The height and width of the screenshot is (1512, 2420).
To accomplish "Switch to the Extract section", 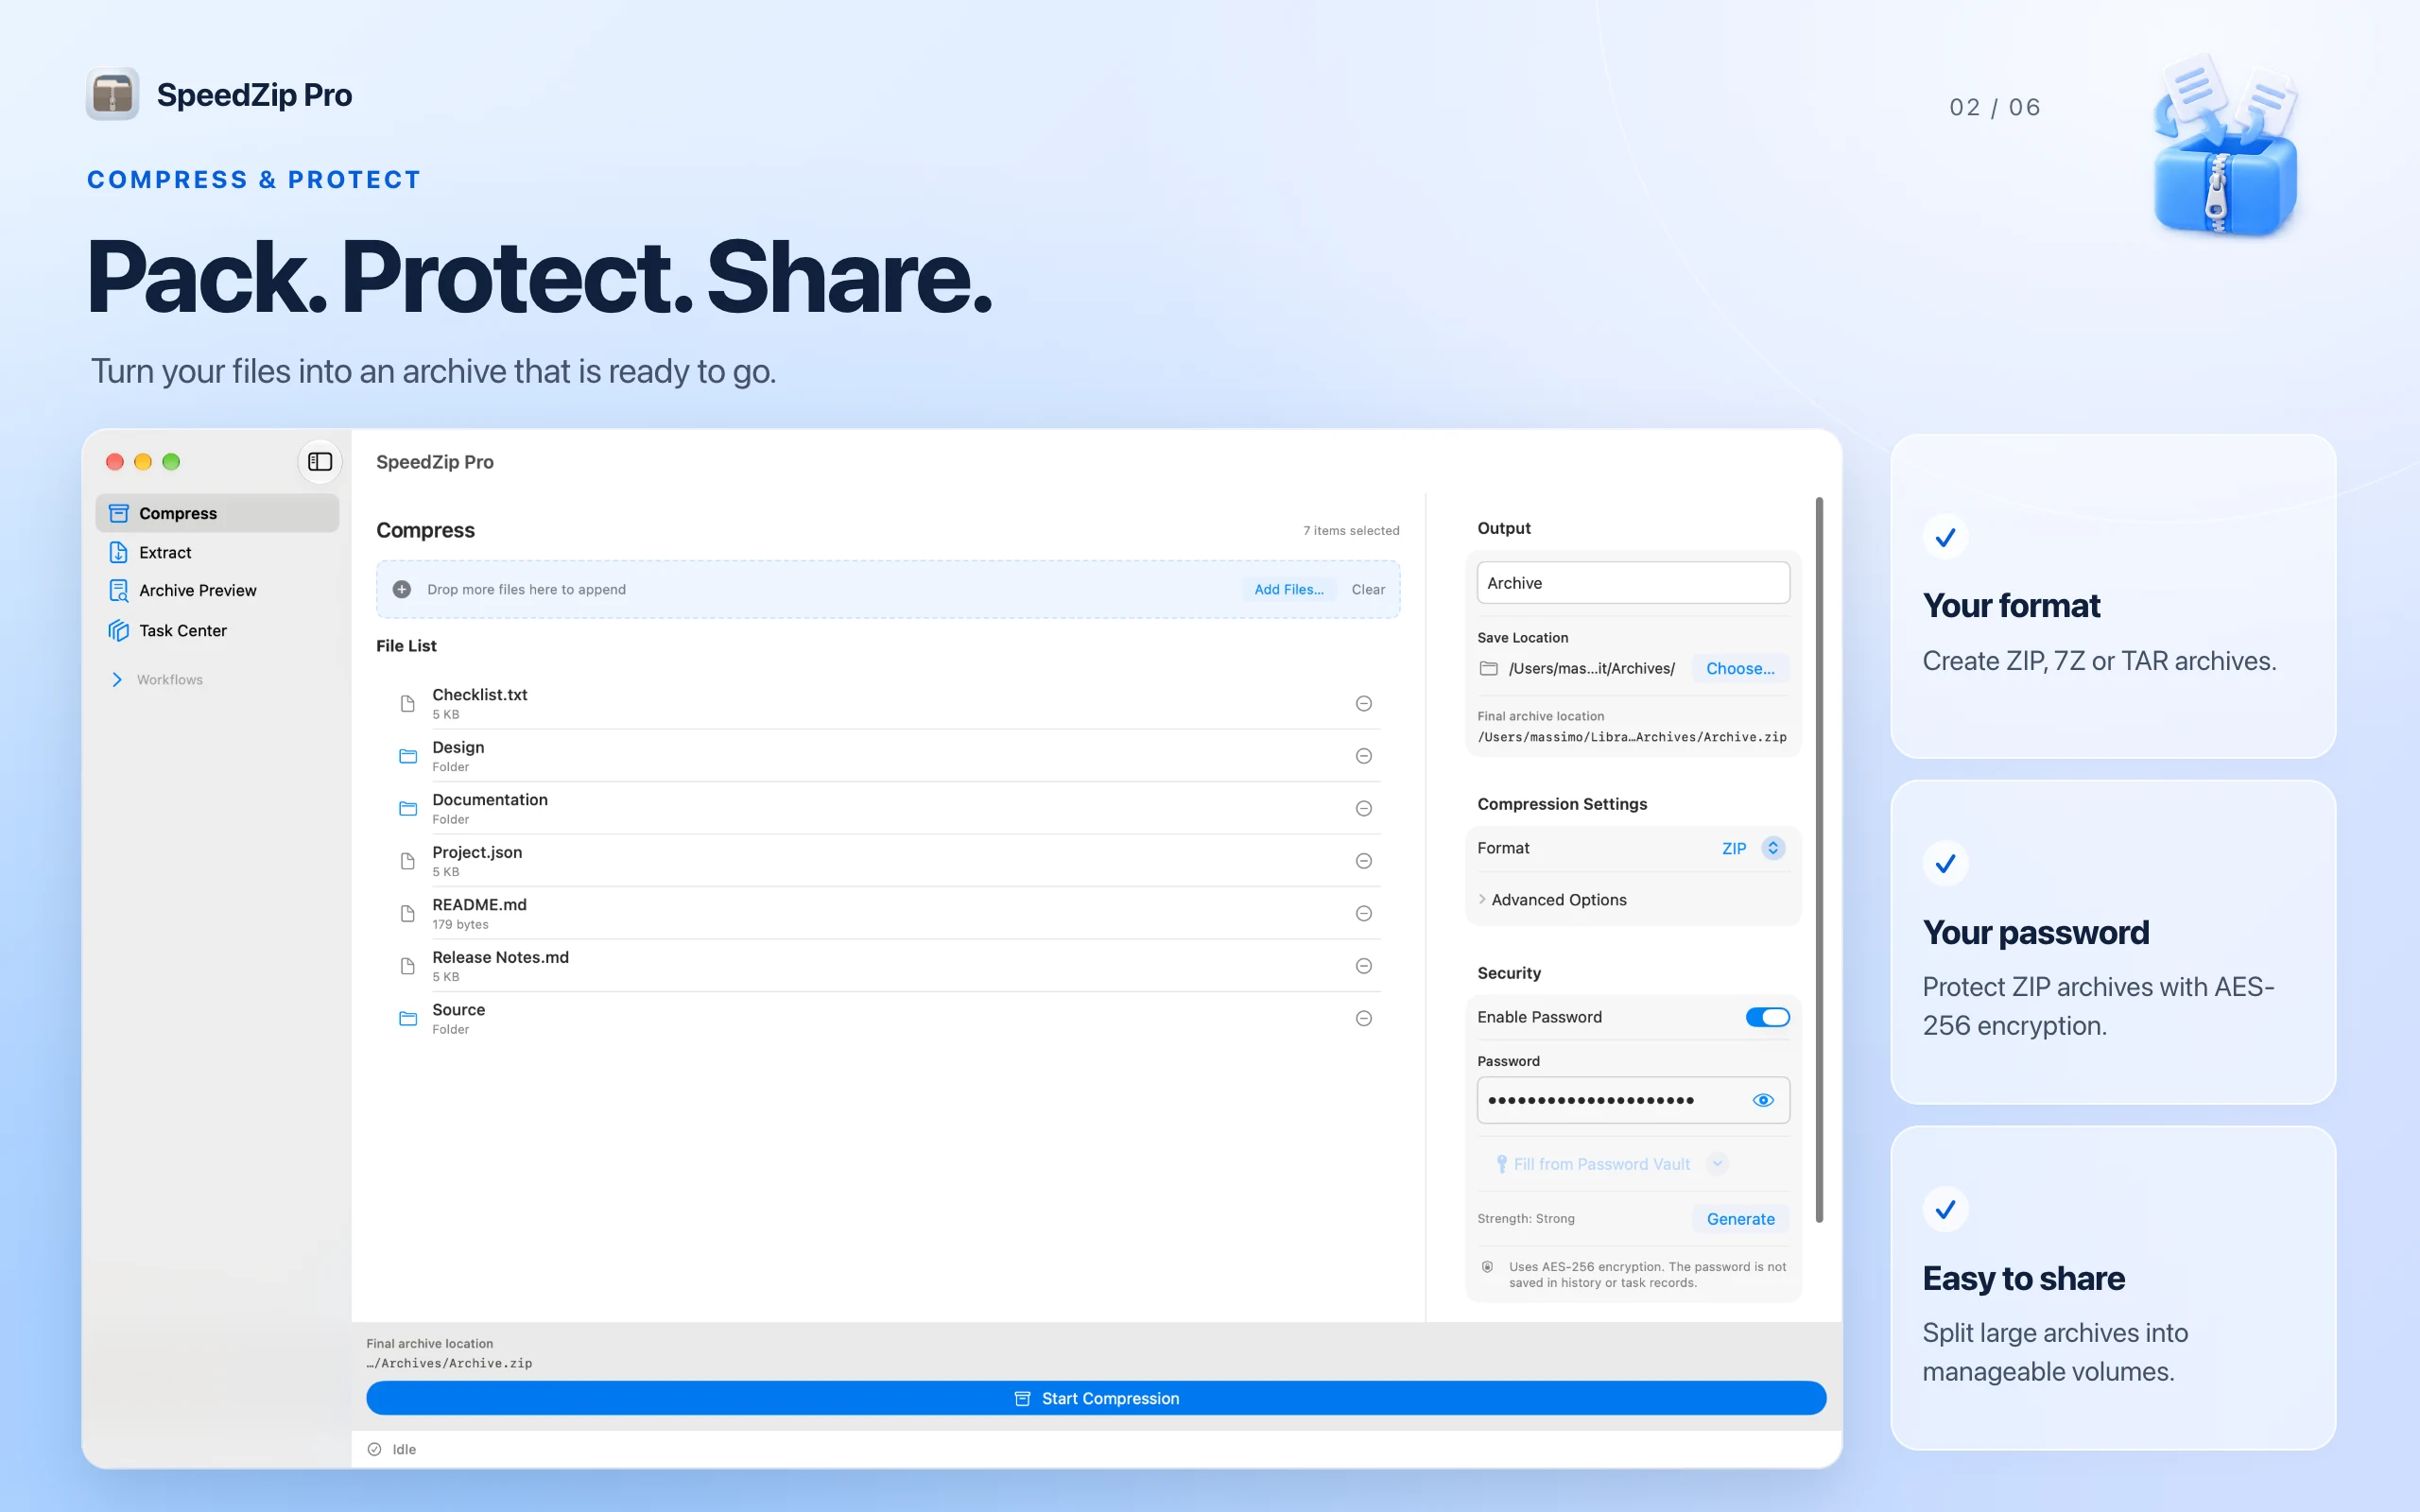I will [x=217, y=552].
